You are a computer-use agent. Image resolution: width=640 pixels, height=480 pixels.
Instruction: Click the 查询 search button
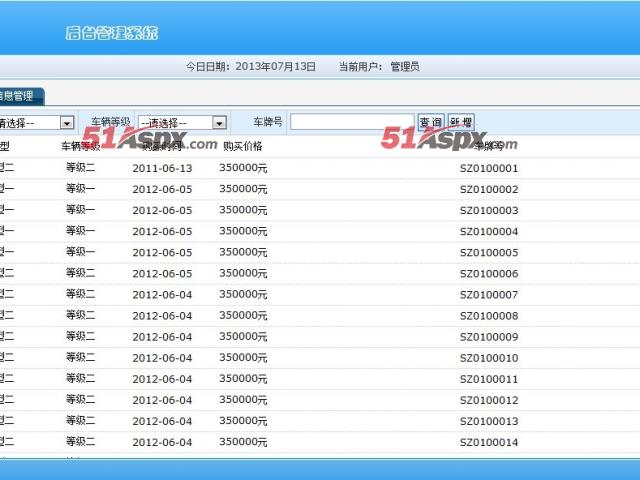click(x=431, y=122)
